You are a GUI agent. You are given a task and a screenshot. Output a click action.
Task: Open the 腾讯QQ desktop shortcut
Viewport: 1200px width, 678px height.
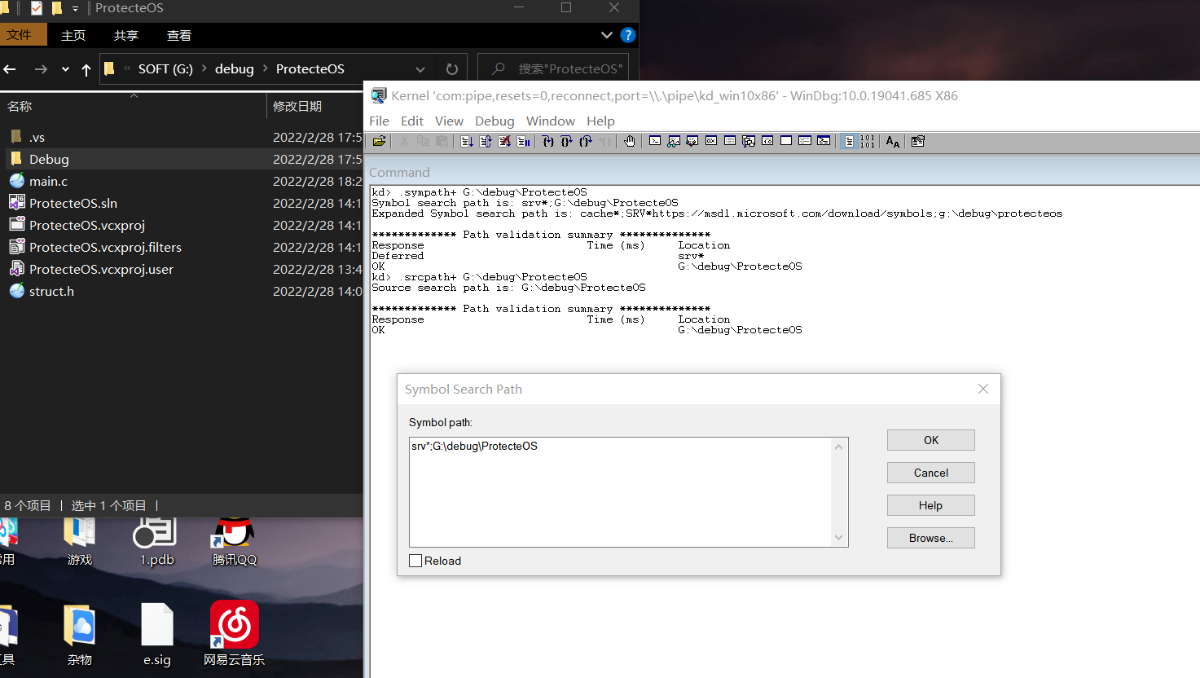click(235, 541)
